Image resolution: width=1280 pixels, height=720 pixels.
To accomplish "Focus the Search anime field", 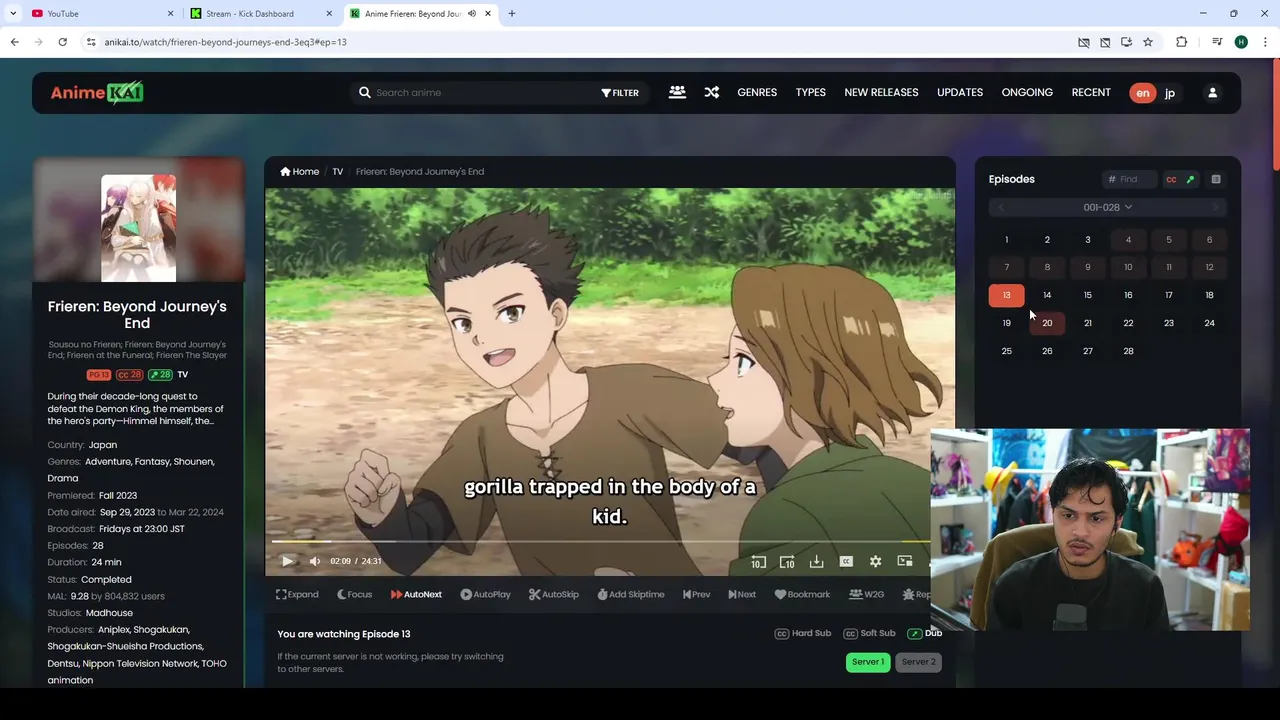I will tap(480, 92).
